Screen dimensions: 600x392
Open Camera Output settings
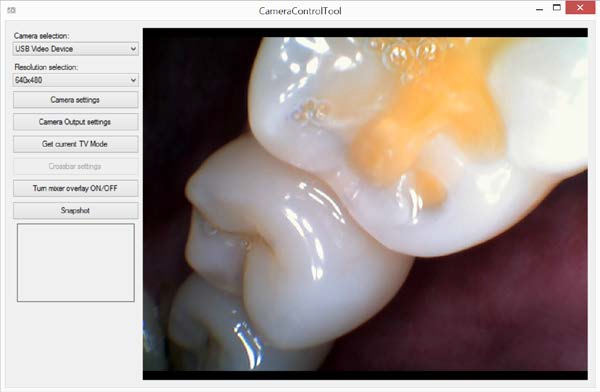(75, 122)
